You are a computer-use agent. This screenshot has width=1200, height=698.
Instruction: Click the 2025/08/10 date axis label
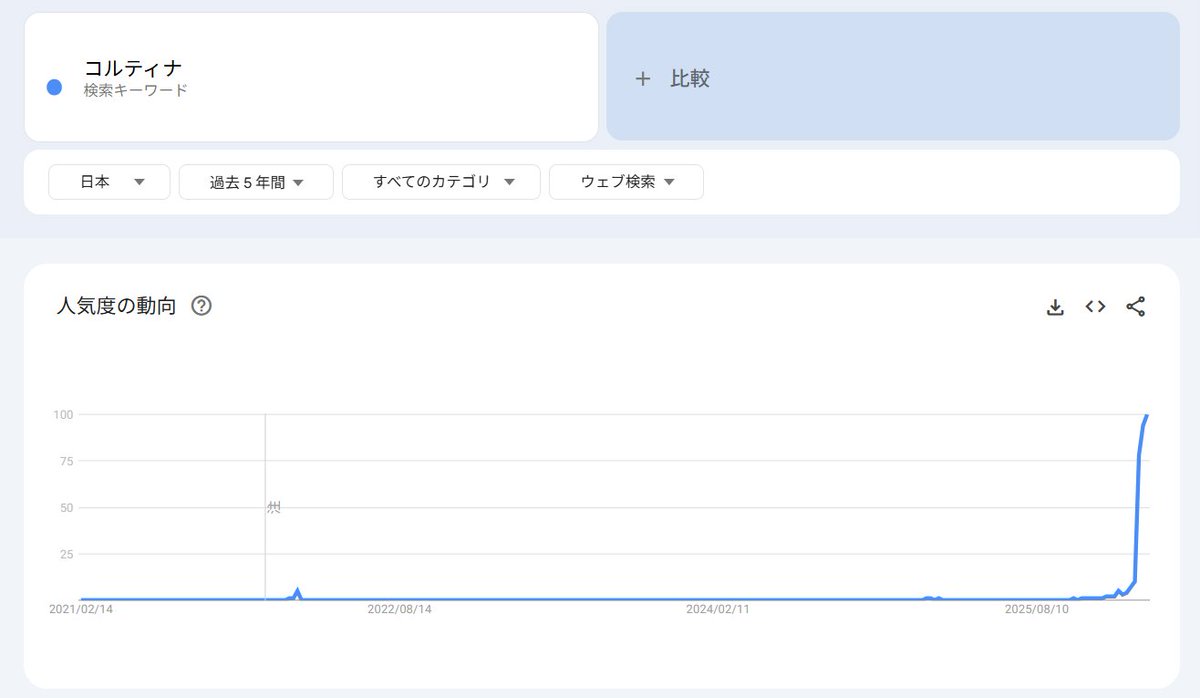[x=1037, y=608]
